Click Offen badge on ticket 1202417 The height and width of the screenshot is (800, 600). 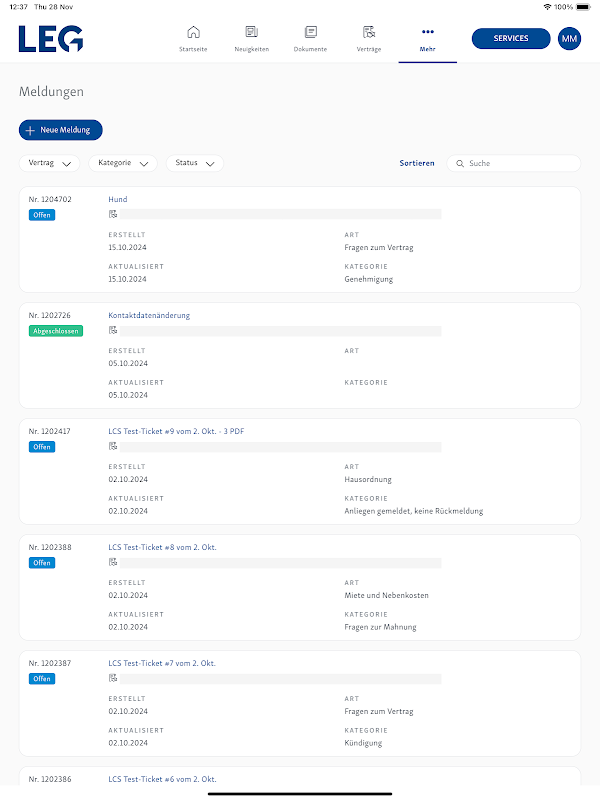click(x=42, y=447)
